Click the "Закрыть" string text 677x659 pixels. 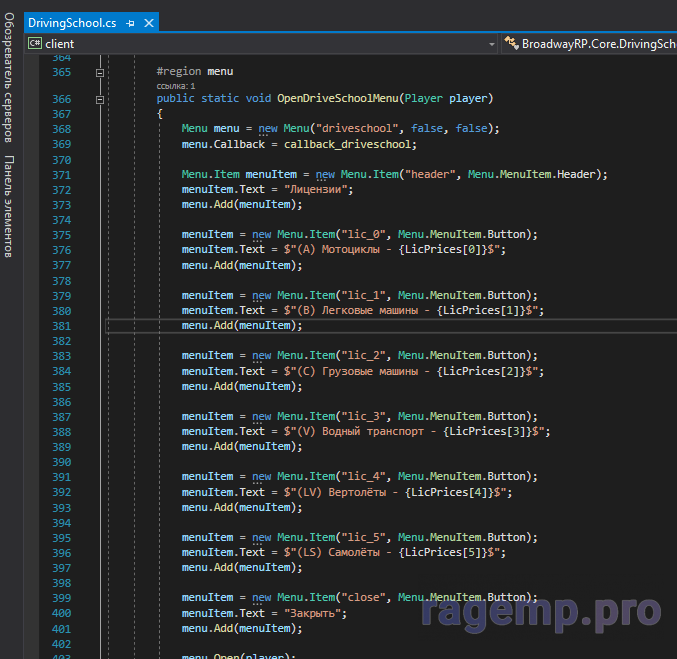(315, 613)
